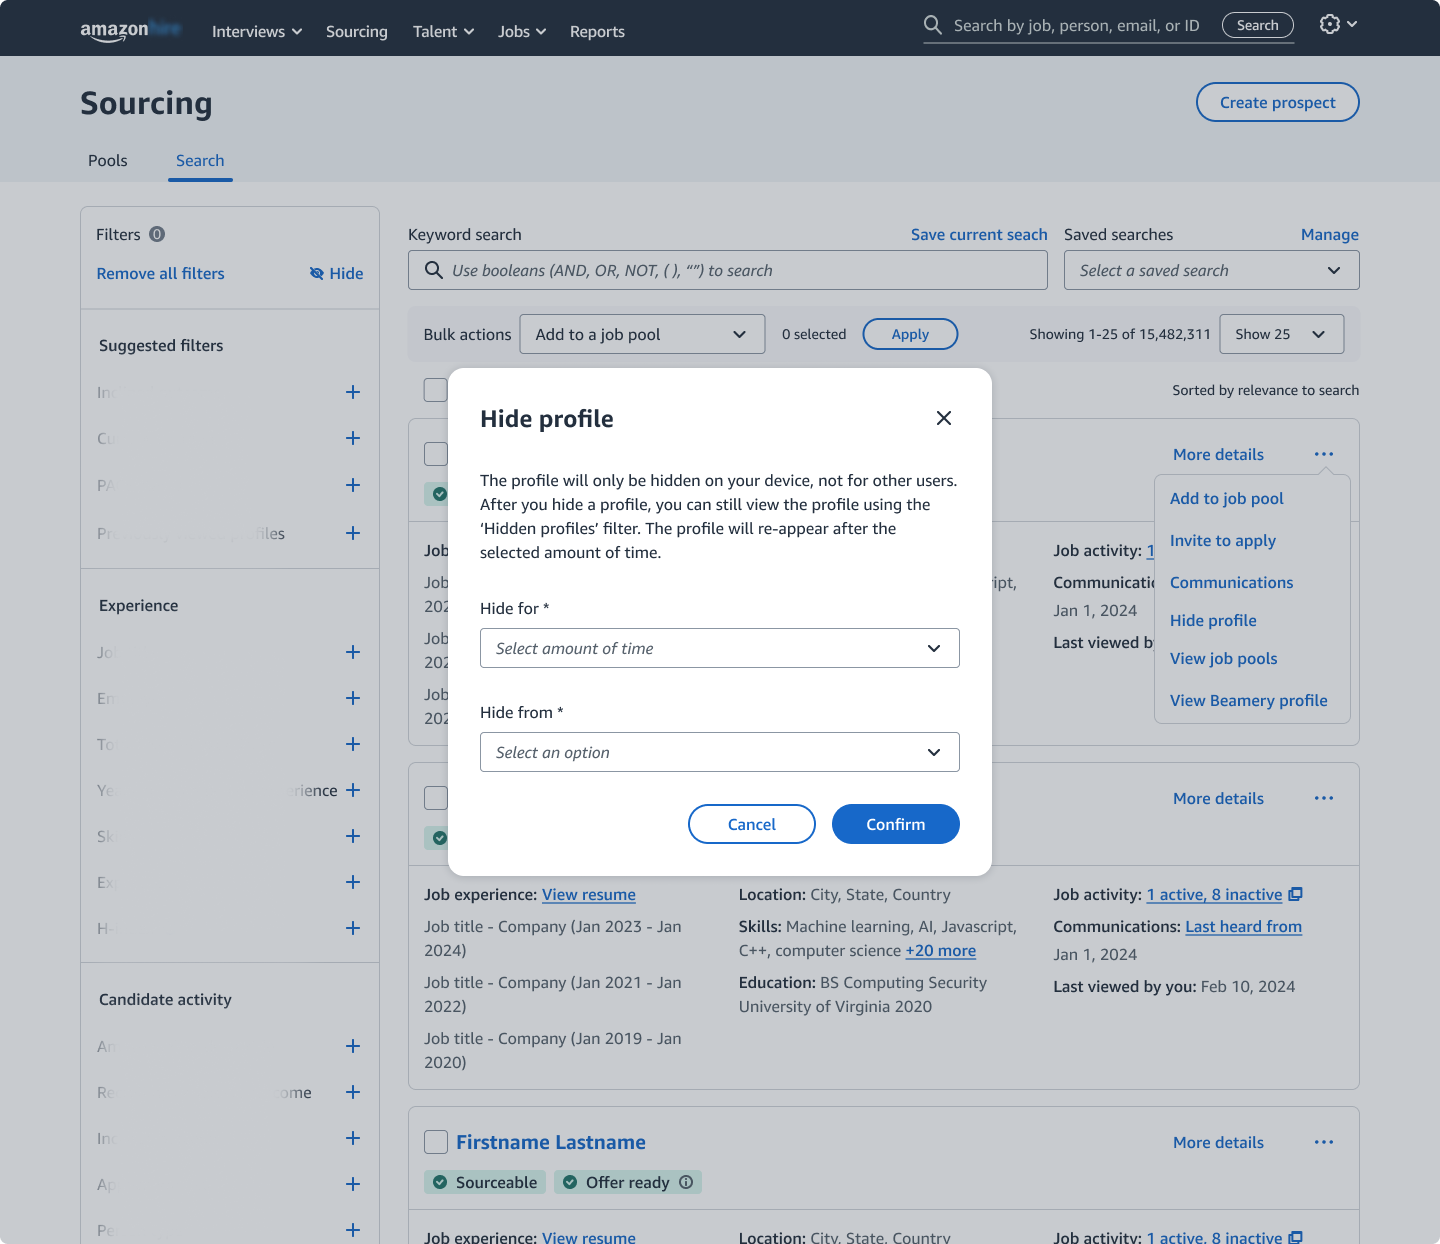The height and width of the screenshot is (1244, 1440).
Task: Go to Reports in top navigation
Action: [x=597, y=31]
